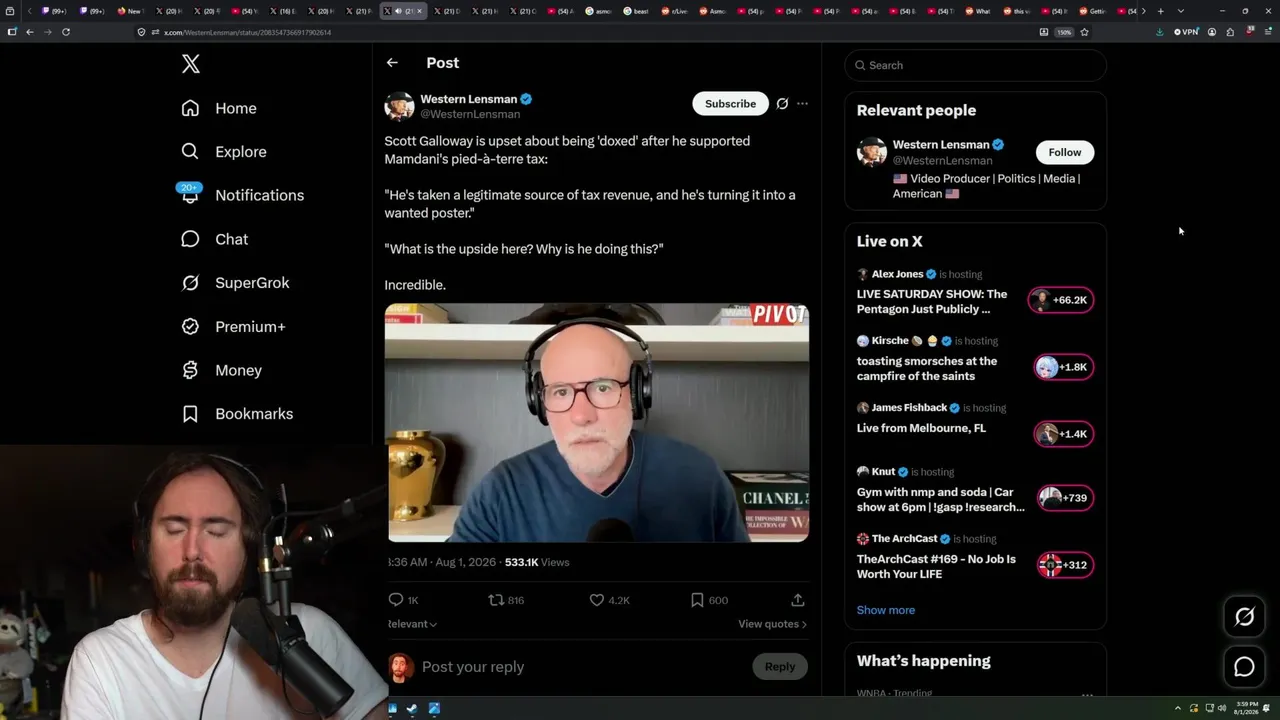Click the X logo in the sidebar
Image resolution: width=1280 pixels, height=720 pixels.
click(x=191, y=64)
